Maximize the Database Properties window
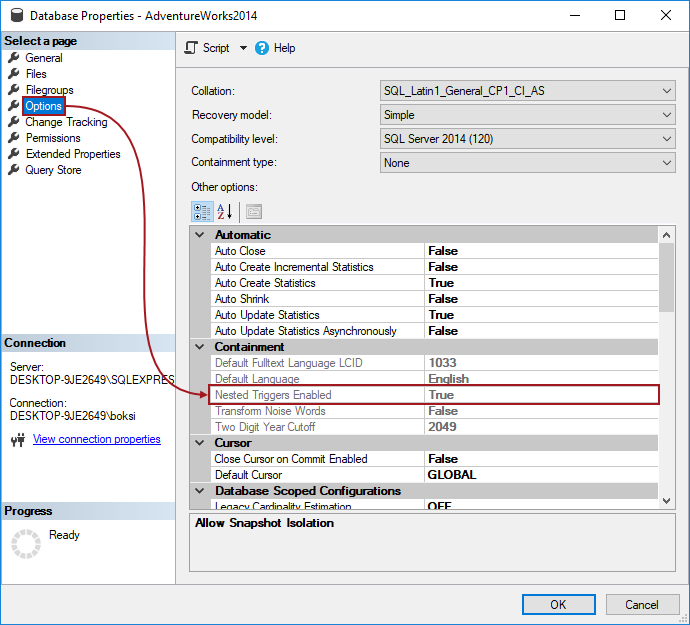 coord(620,15)
